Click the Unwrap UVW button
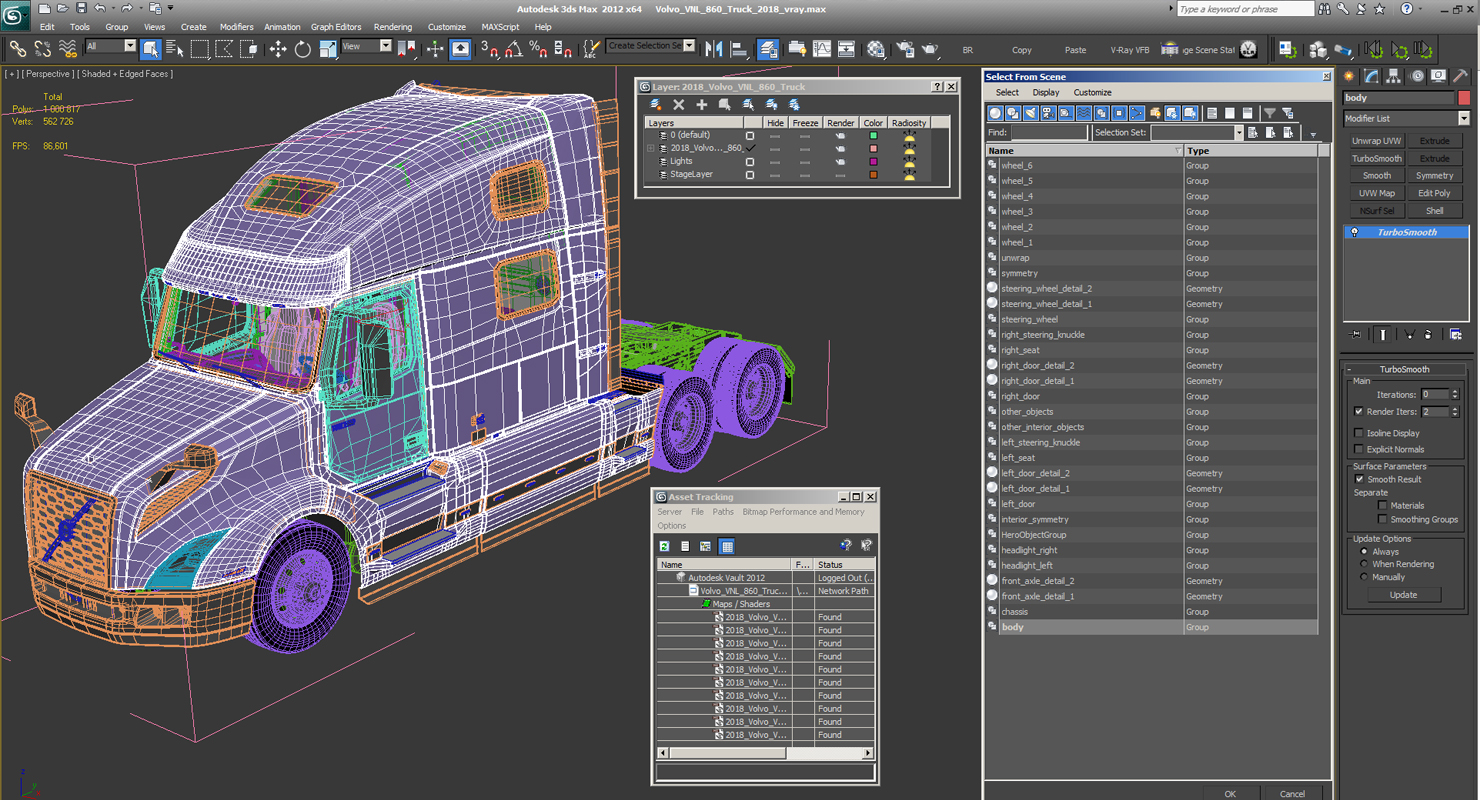Image resolution: width=1480 pixels, height=800 pixels. pyautogui.click(x=1376, y=141)
